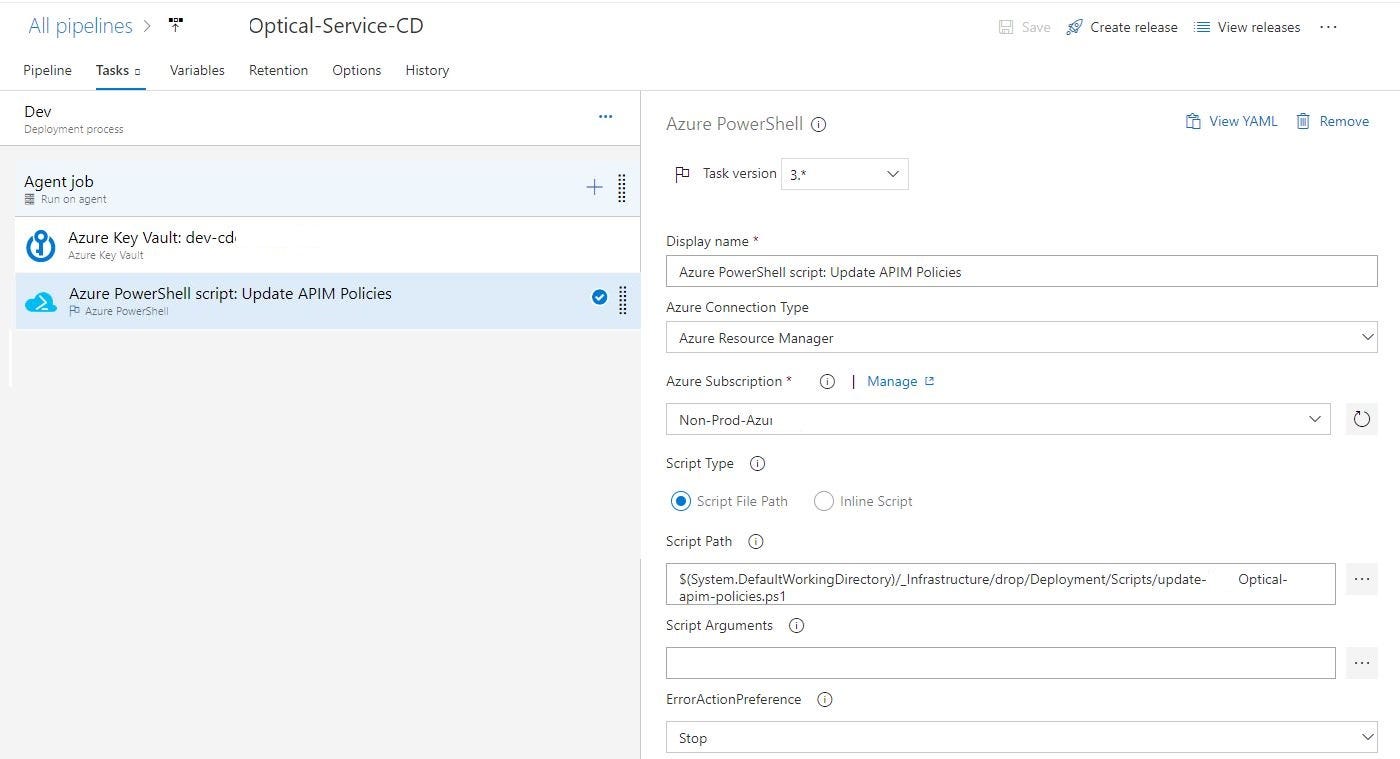Screen dimensions: 1400x759
Task: Open the History tab
Action: pos(427,70)
